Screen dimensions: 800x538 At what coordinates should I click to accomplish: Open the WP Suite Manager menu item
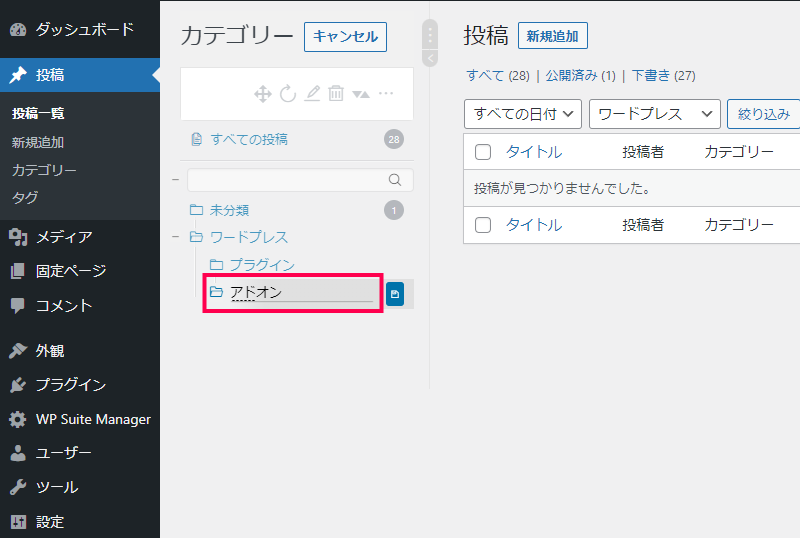93,419
